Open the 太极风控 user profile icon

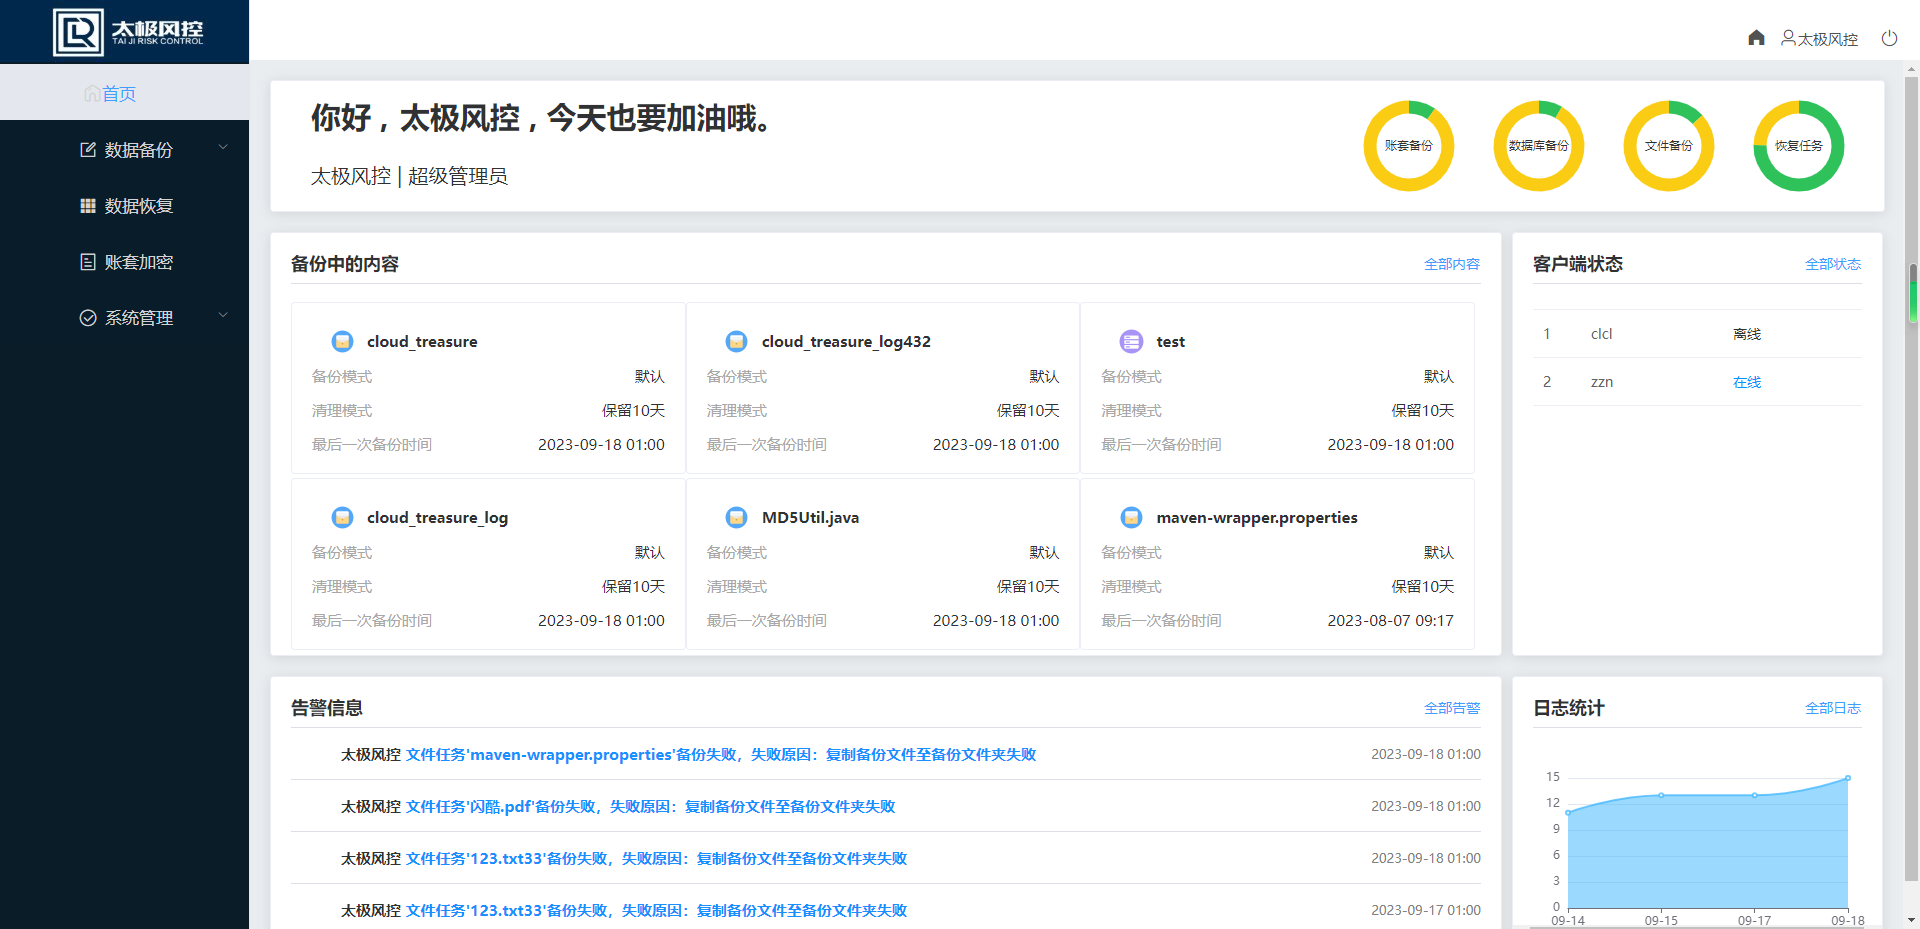(x=1788, y=38)
